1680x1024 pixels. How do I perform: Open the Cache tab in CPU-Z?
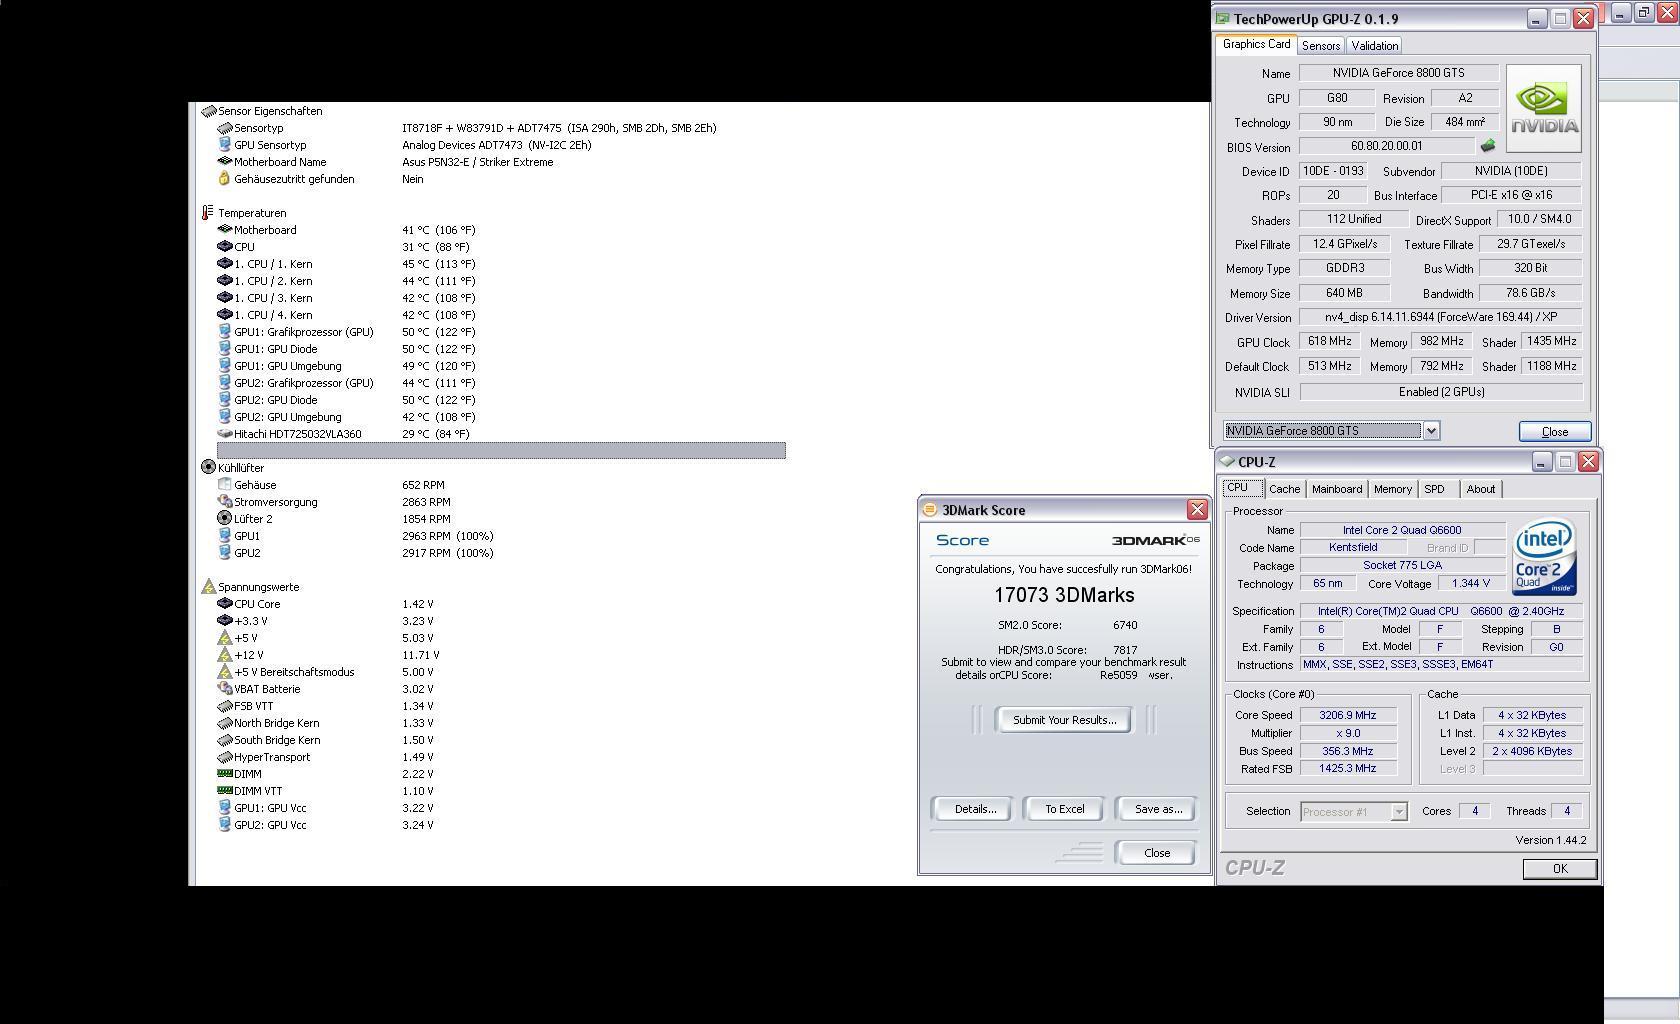pyautogui.click(x=1284, y=489)
